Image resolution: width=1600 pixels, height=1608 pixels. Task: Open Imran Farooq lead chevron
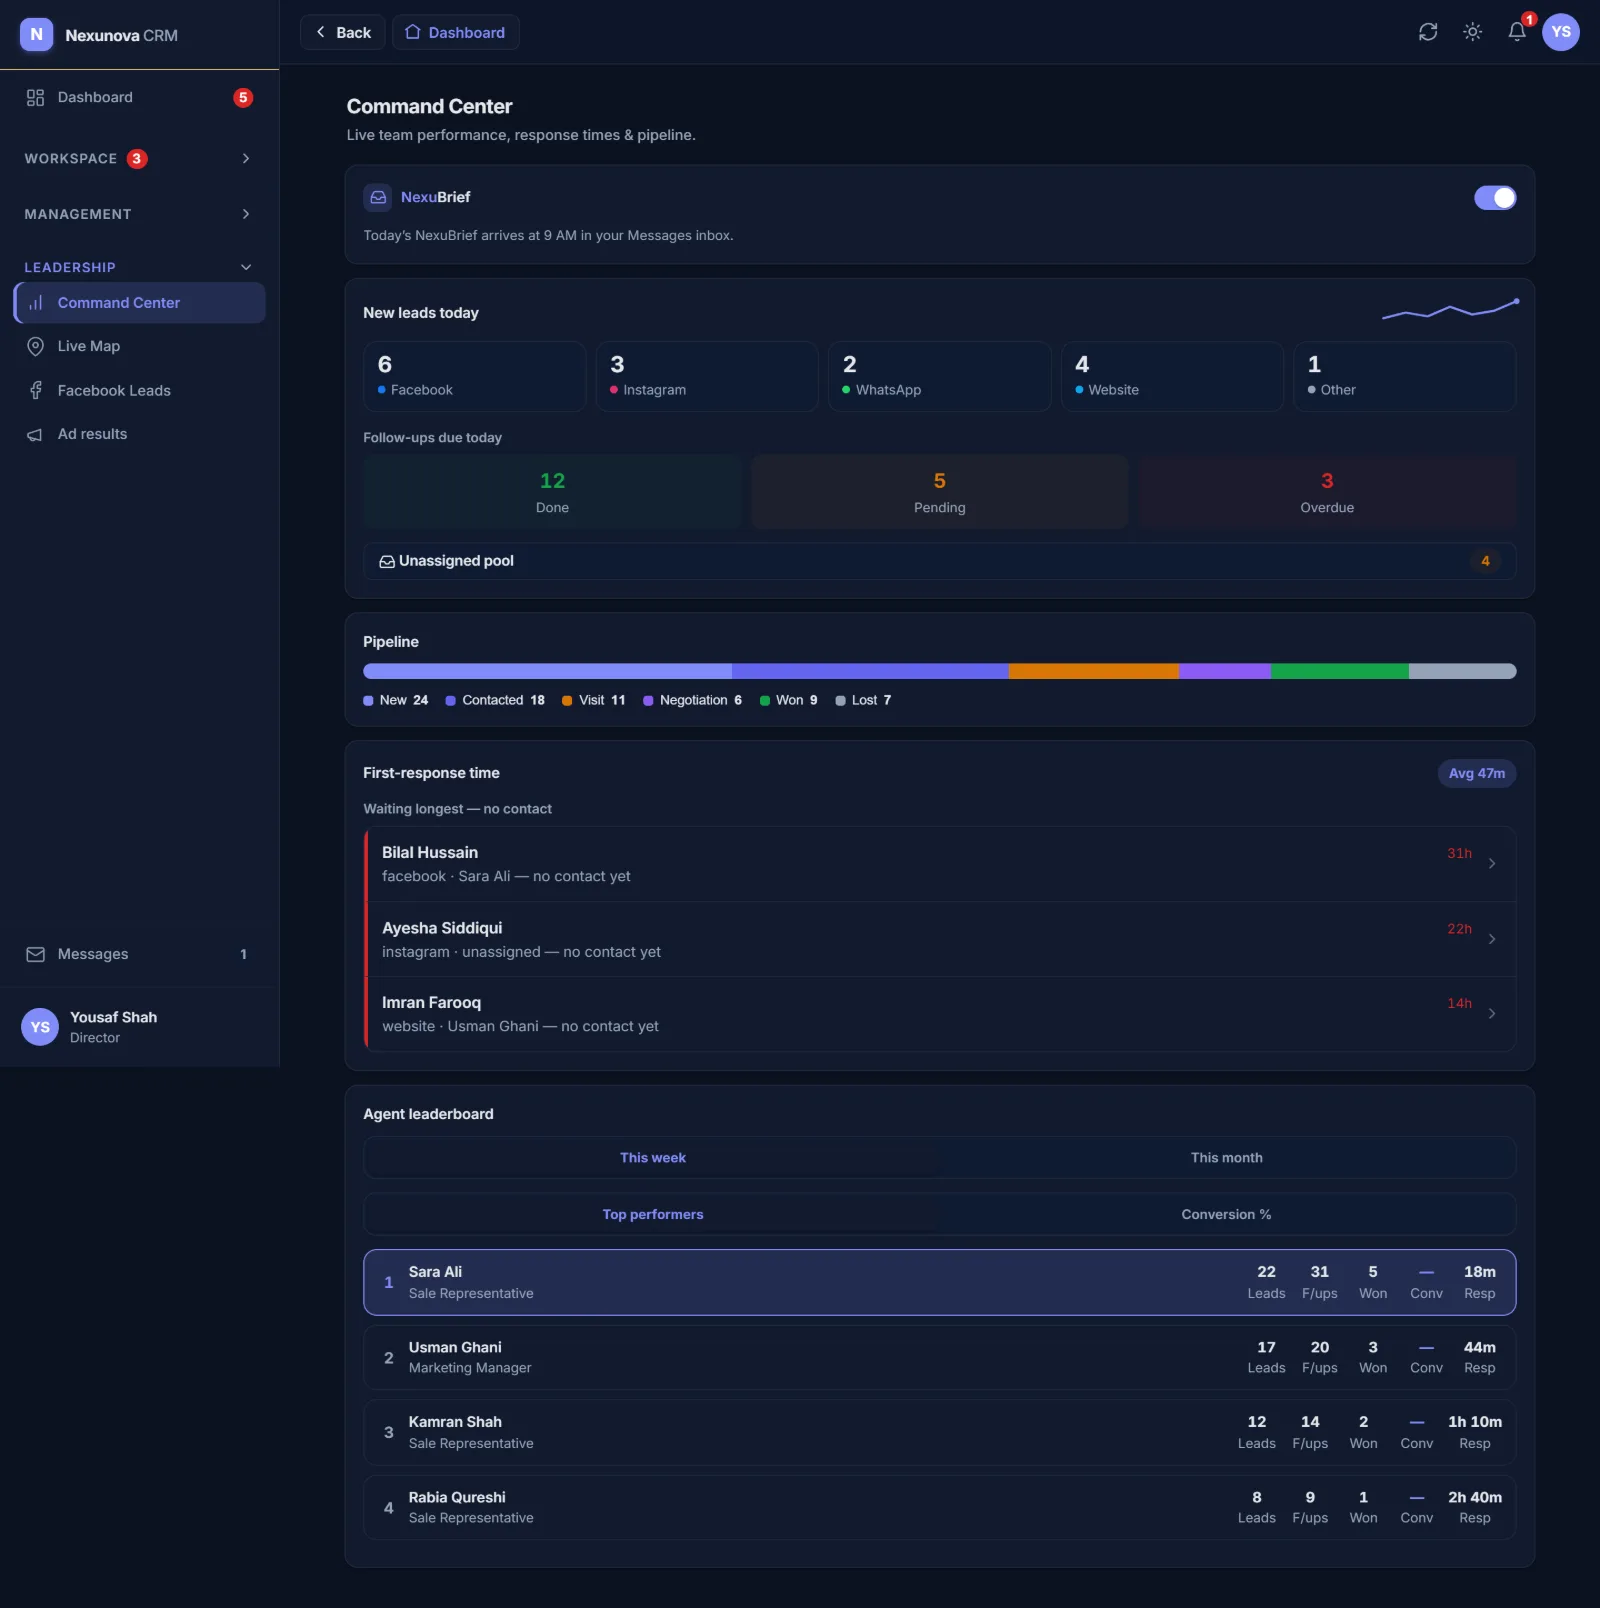[x=1492, y=1013]
